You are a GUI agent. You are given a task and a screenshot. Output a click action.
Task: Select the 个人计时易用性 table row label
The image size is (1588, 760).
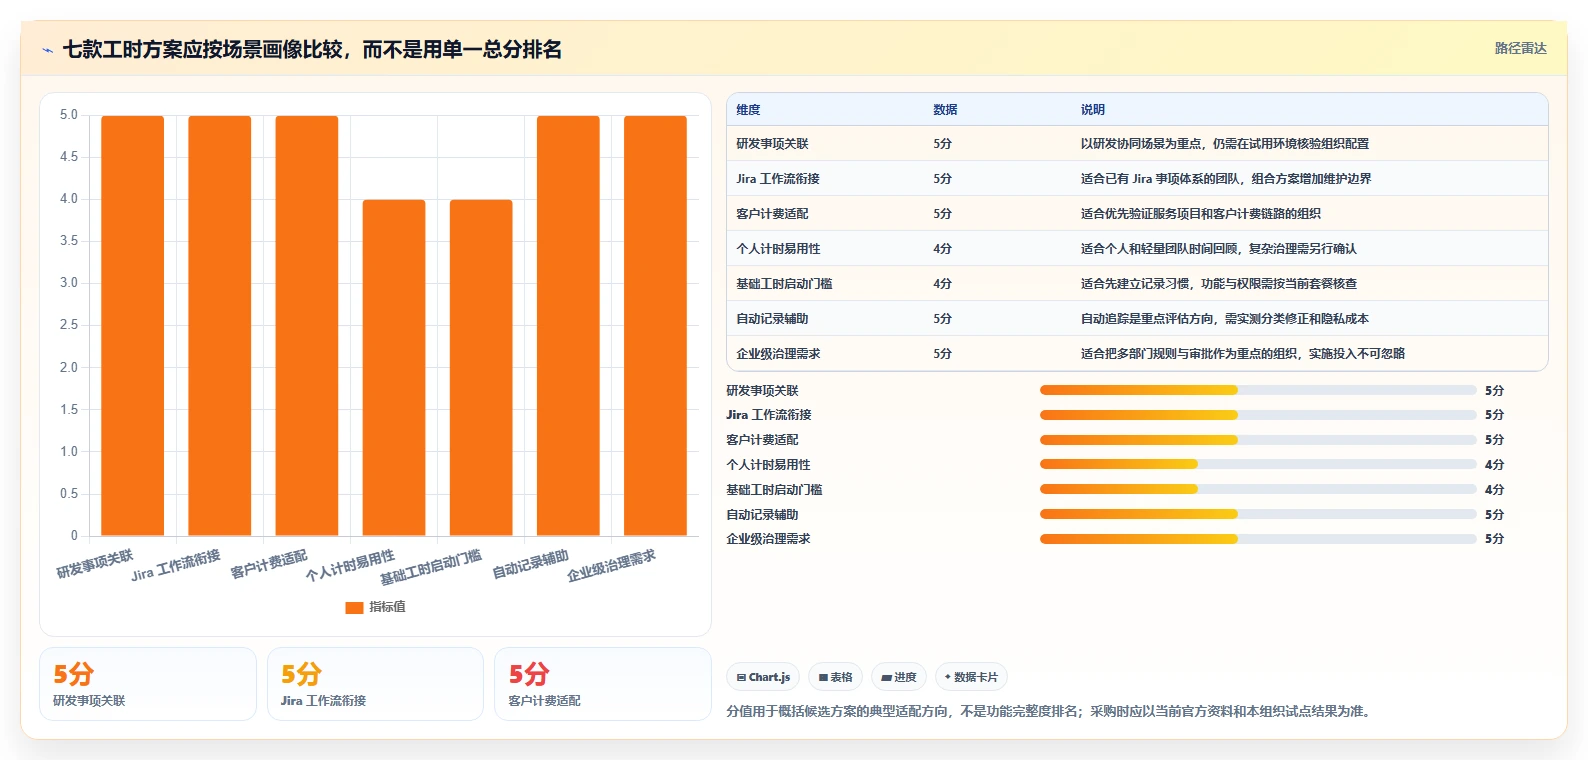(x=778, y=249)
